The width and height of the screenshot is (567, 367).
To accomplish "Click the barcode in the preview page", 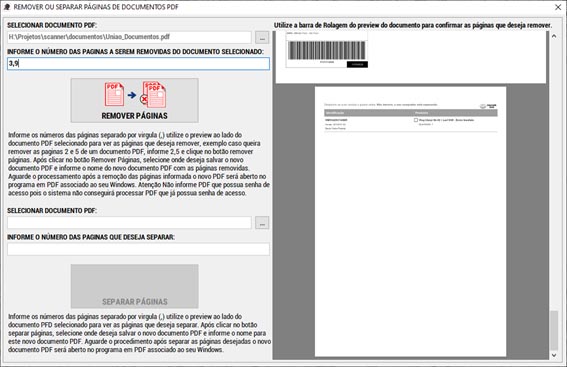I will pos(327,50).
